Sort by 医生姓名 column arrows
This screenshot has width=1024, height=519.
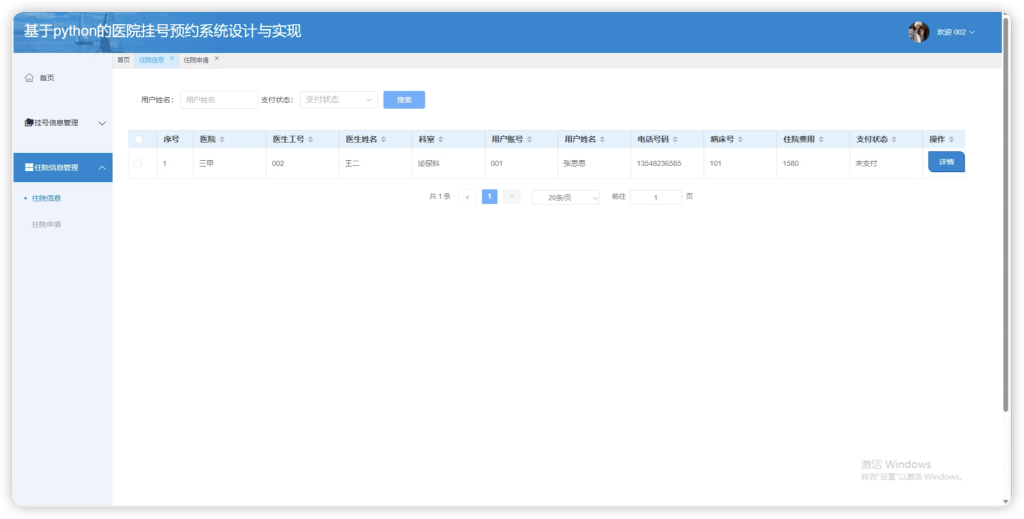(383, 140)
